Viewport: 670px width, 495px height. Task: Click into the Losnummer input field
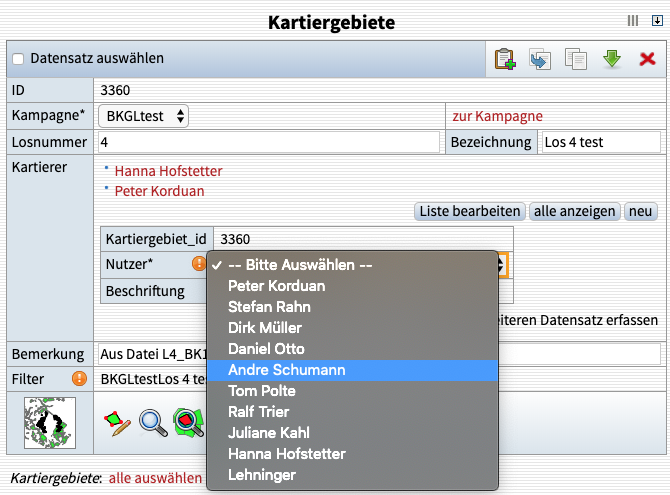click(269, 142)
